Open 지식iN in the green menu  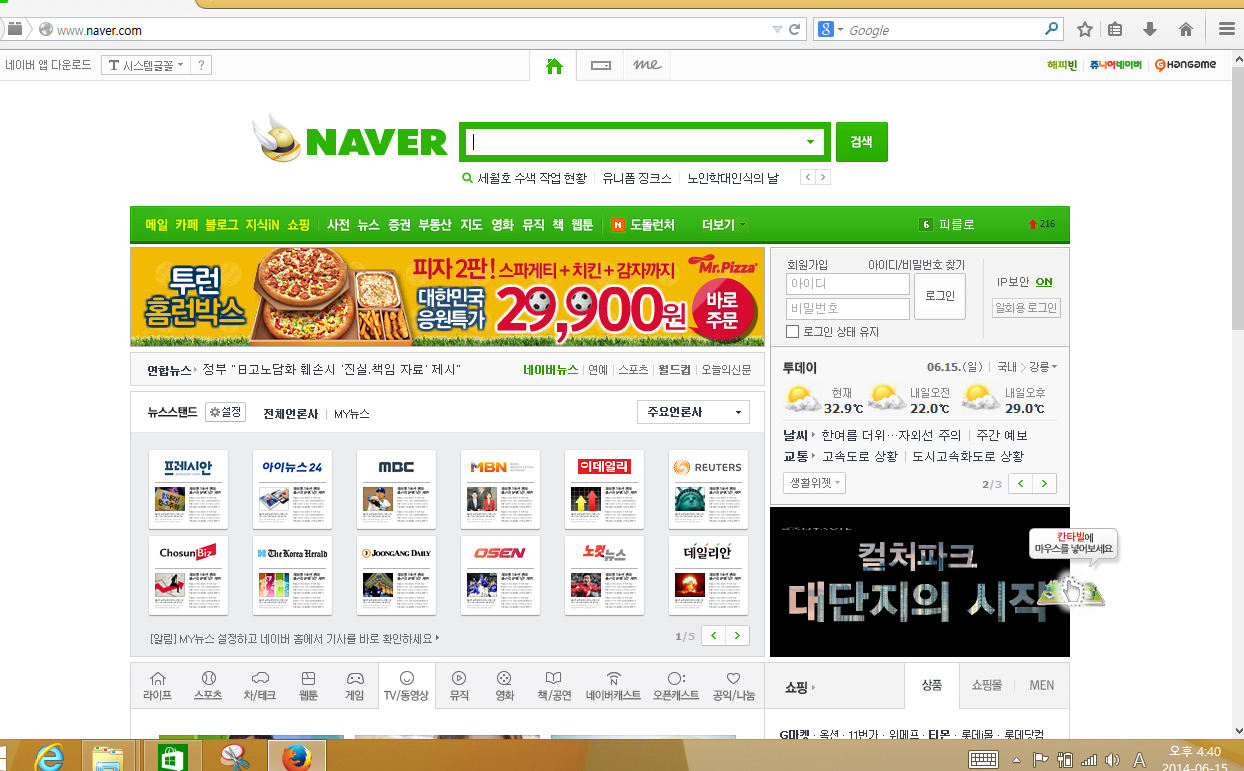point(262,225)
